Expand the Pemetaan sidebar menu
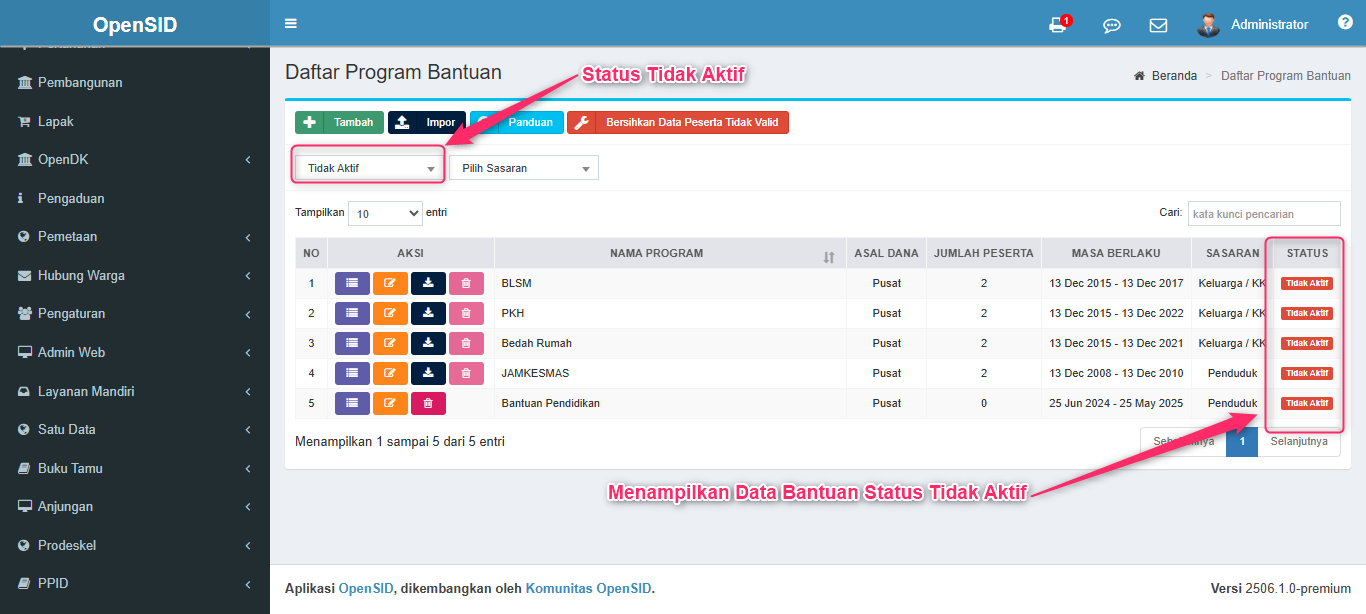 tap(135, 237)
